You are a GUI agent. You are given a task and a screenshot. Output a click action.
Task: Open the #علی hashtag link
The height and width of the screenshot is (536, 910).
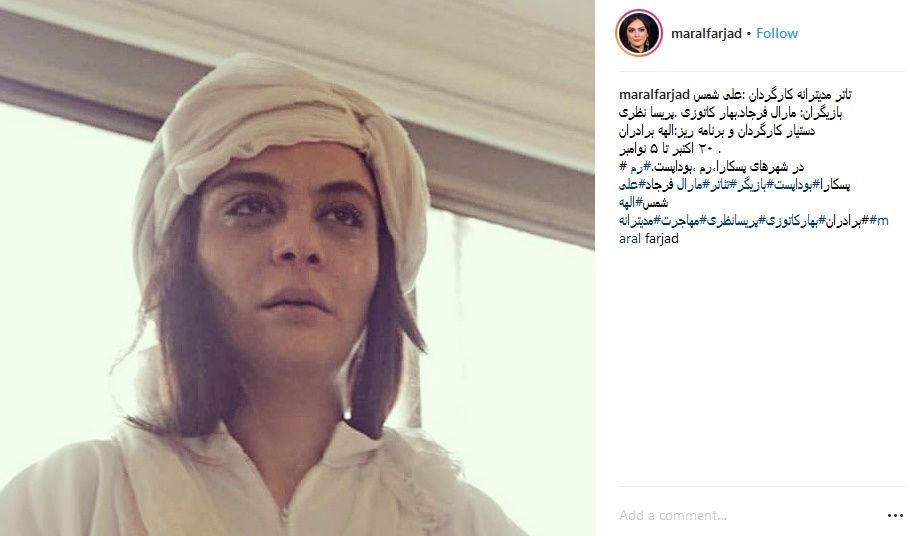tap(633, 186)
